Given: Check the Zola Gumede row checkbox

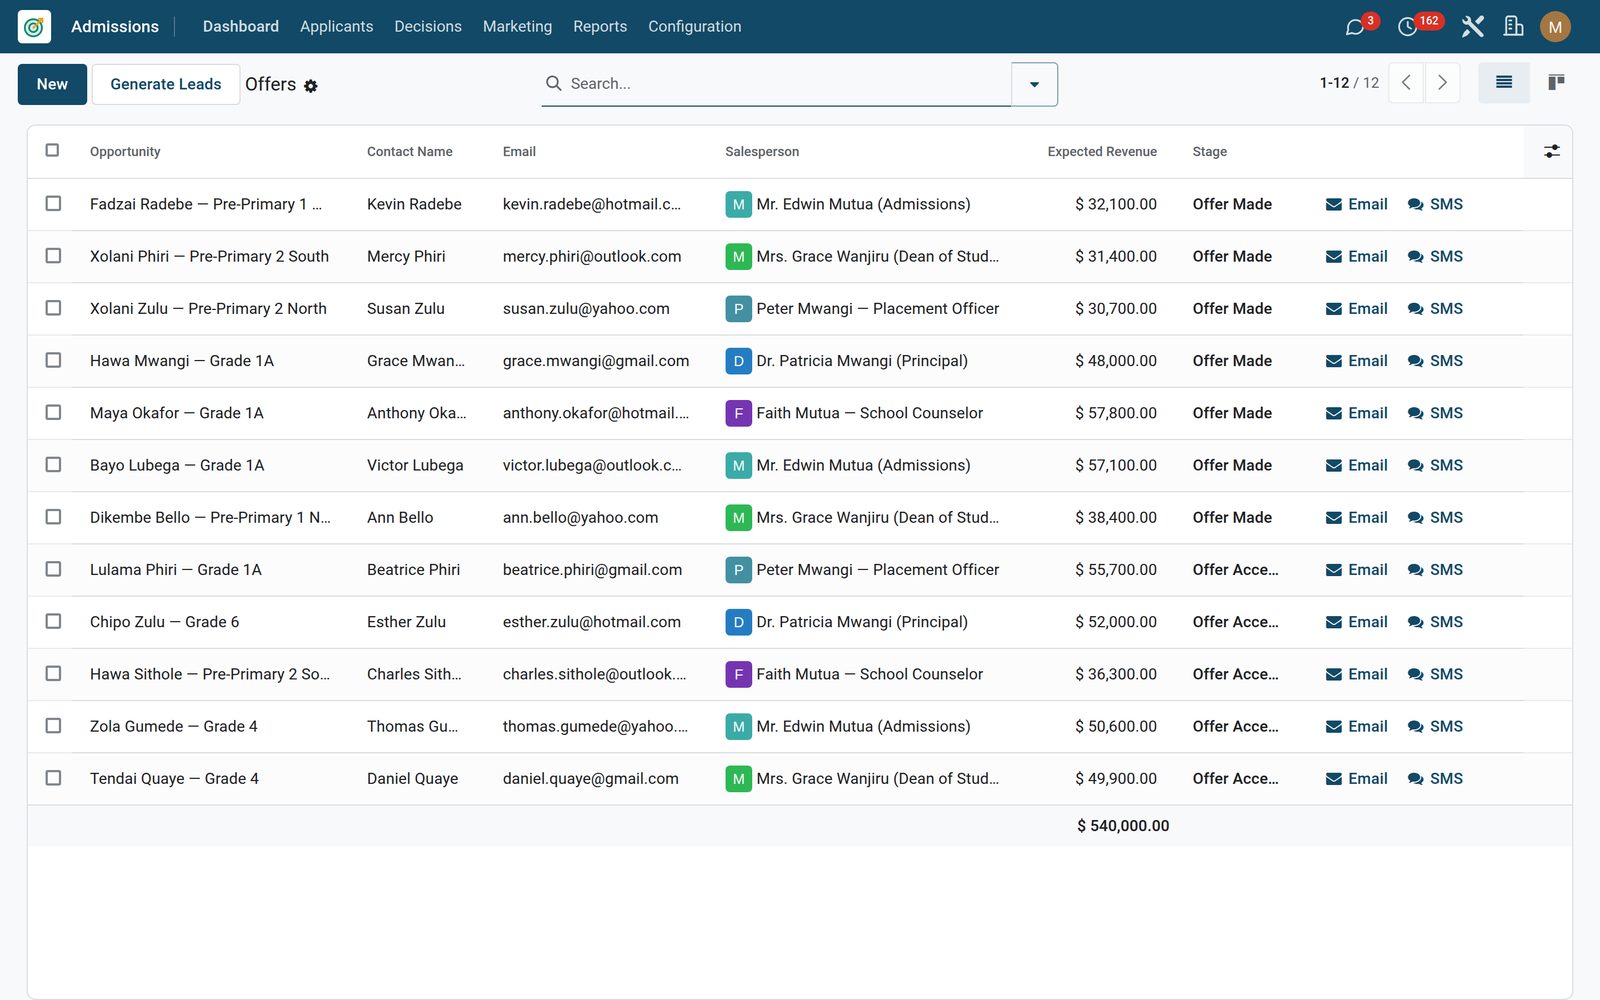Looking at the screenshot, I should 53,726.
